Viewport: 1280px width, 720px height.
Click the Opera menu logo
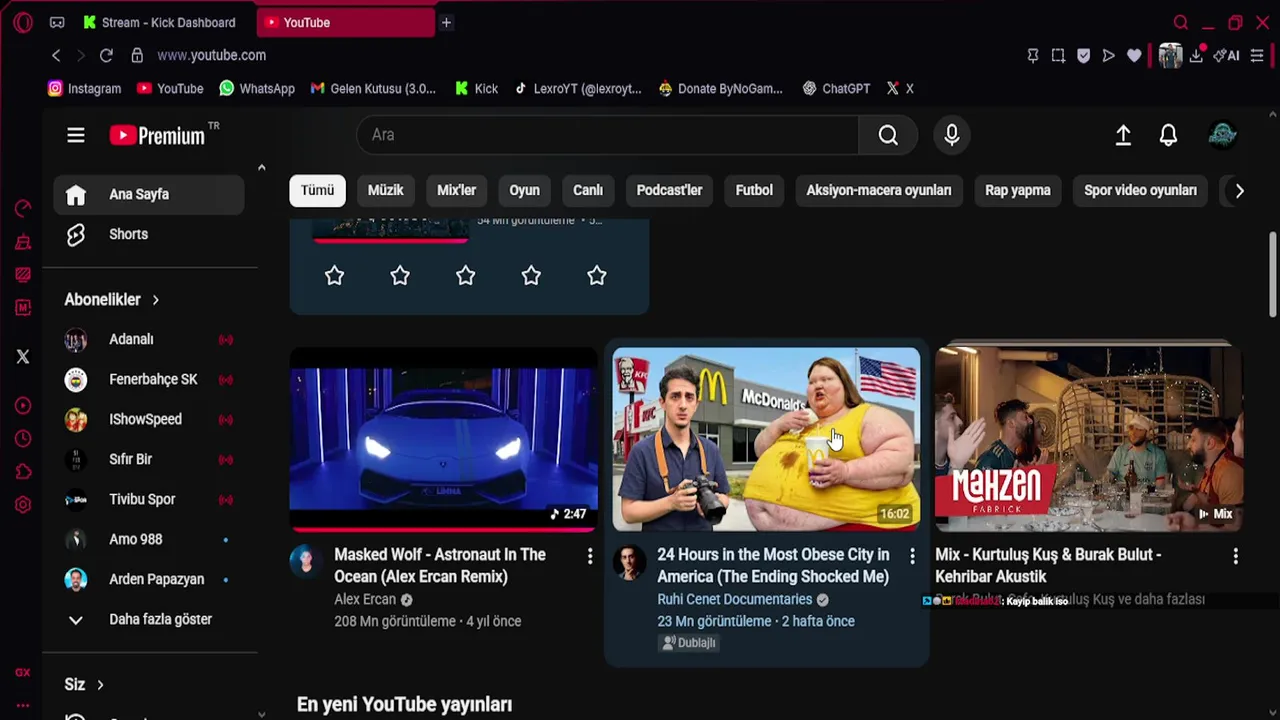[x=23, y=22]
